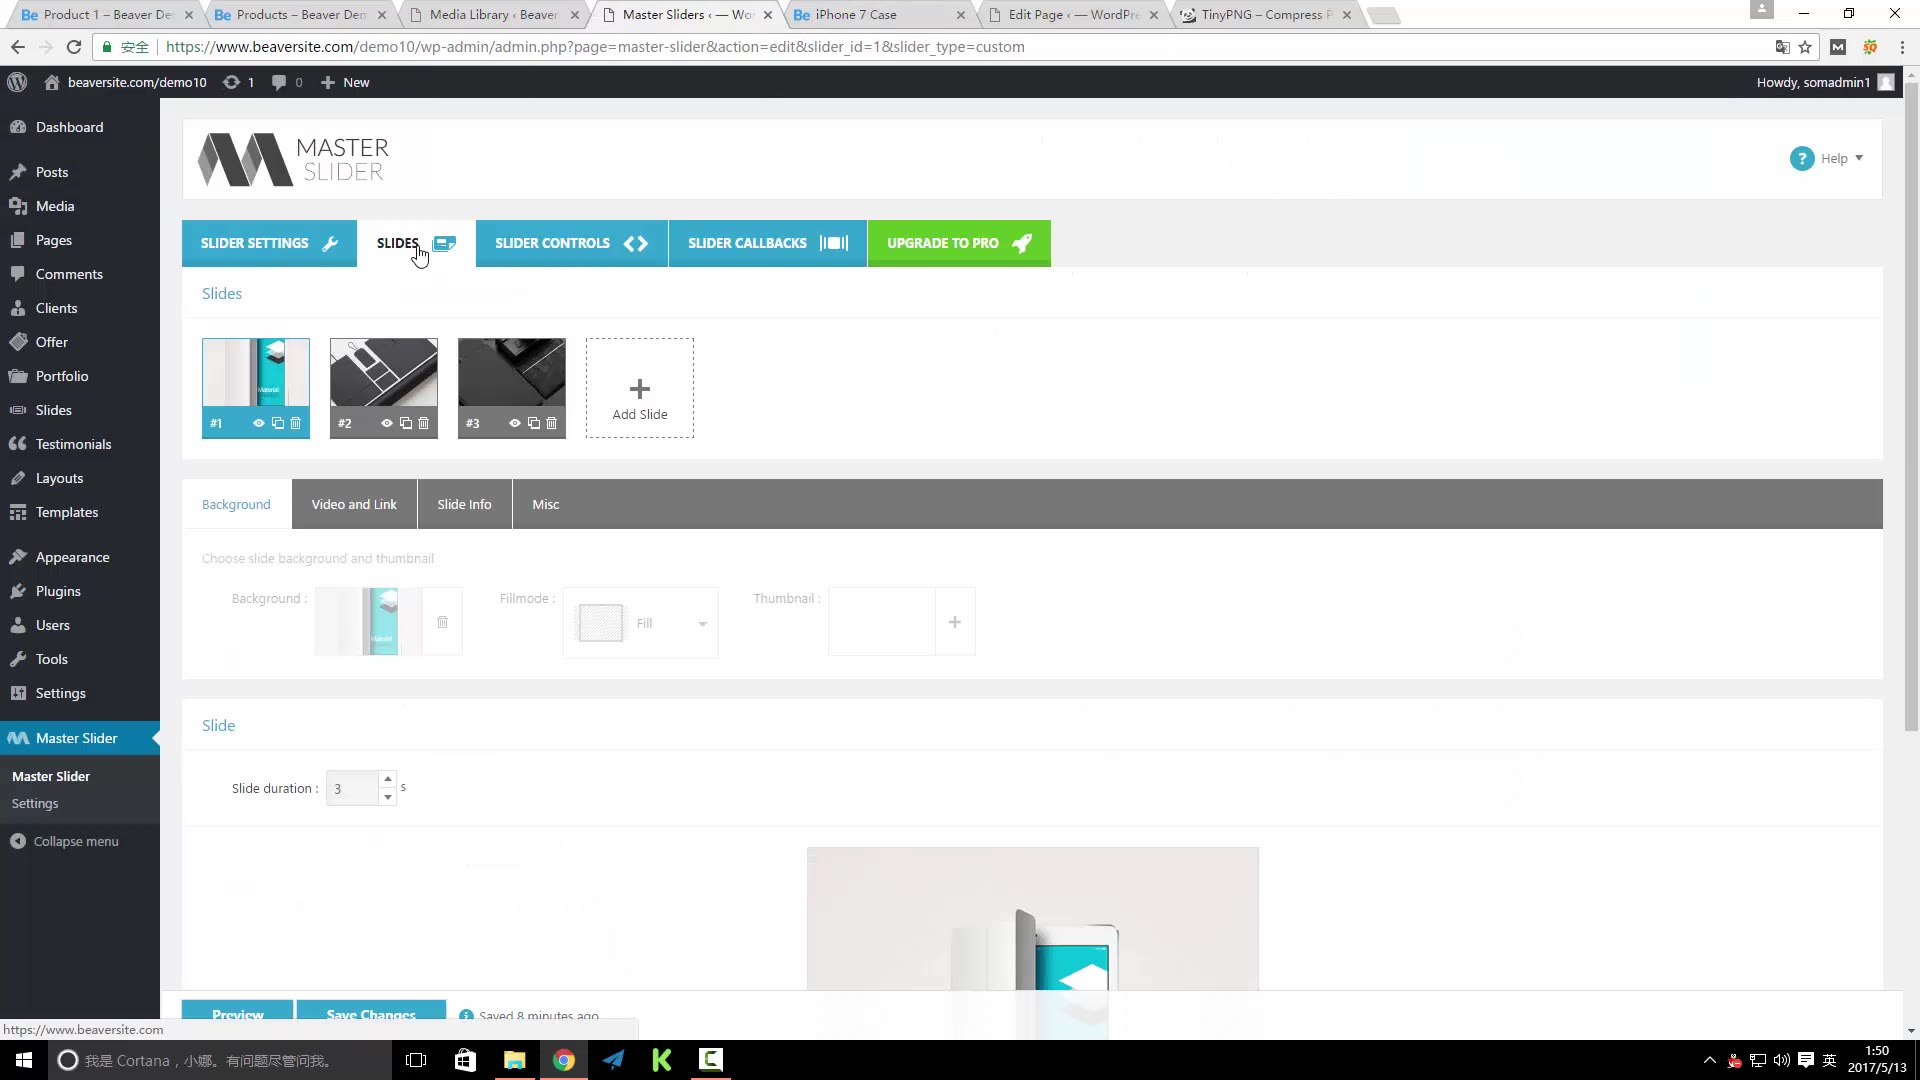Switch to Video and Link tab
The width and height of the screenshot is (1920, 1080).
tap(354, 504)
